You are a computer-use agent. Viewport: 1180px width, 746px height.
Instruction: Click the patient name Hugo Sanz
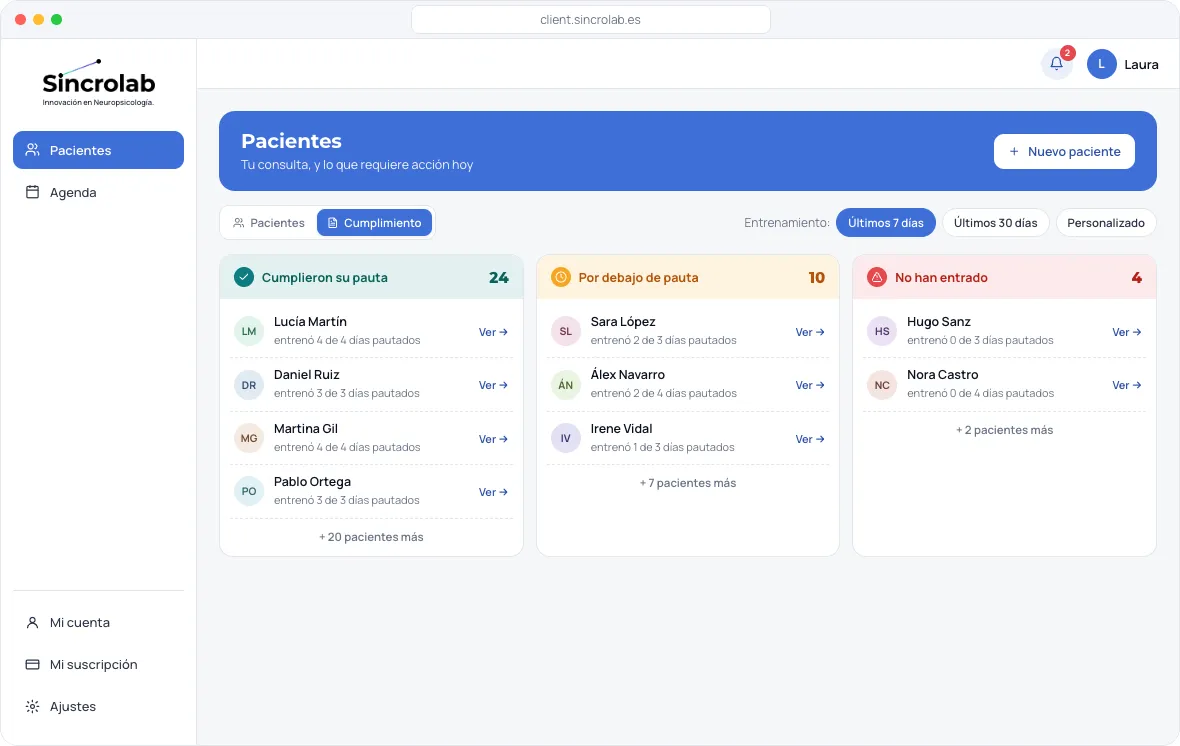(938, 321)
